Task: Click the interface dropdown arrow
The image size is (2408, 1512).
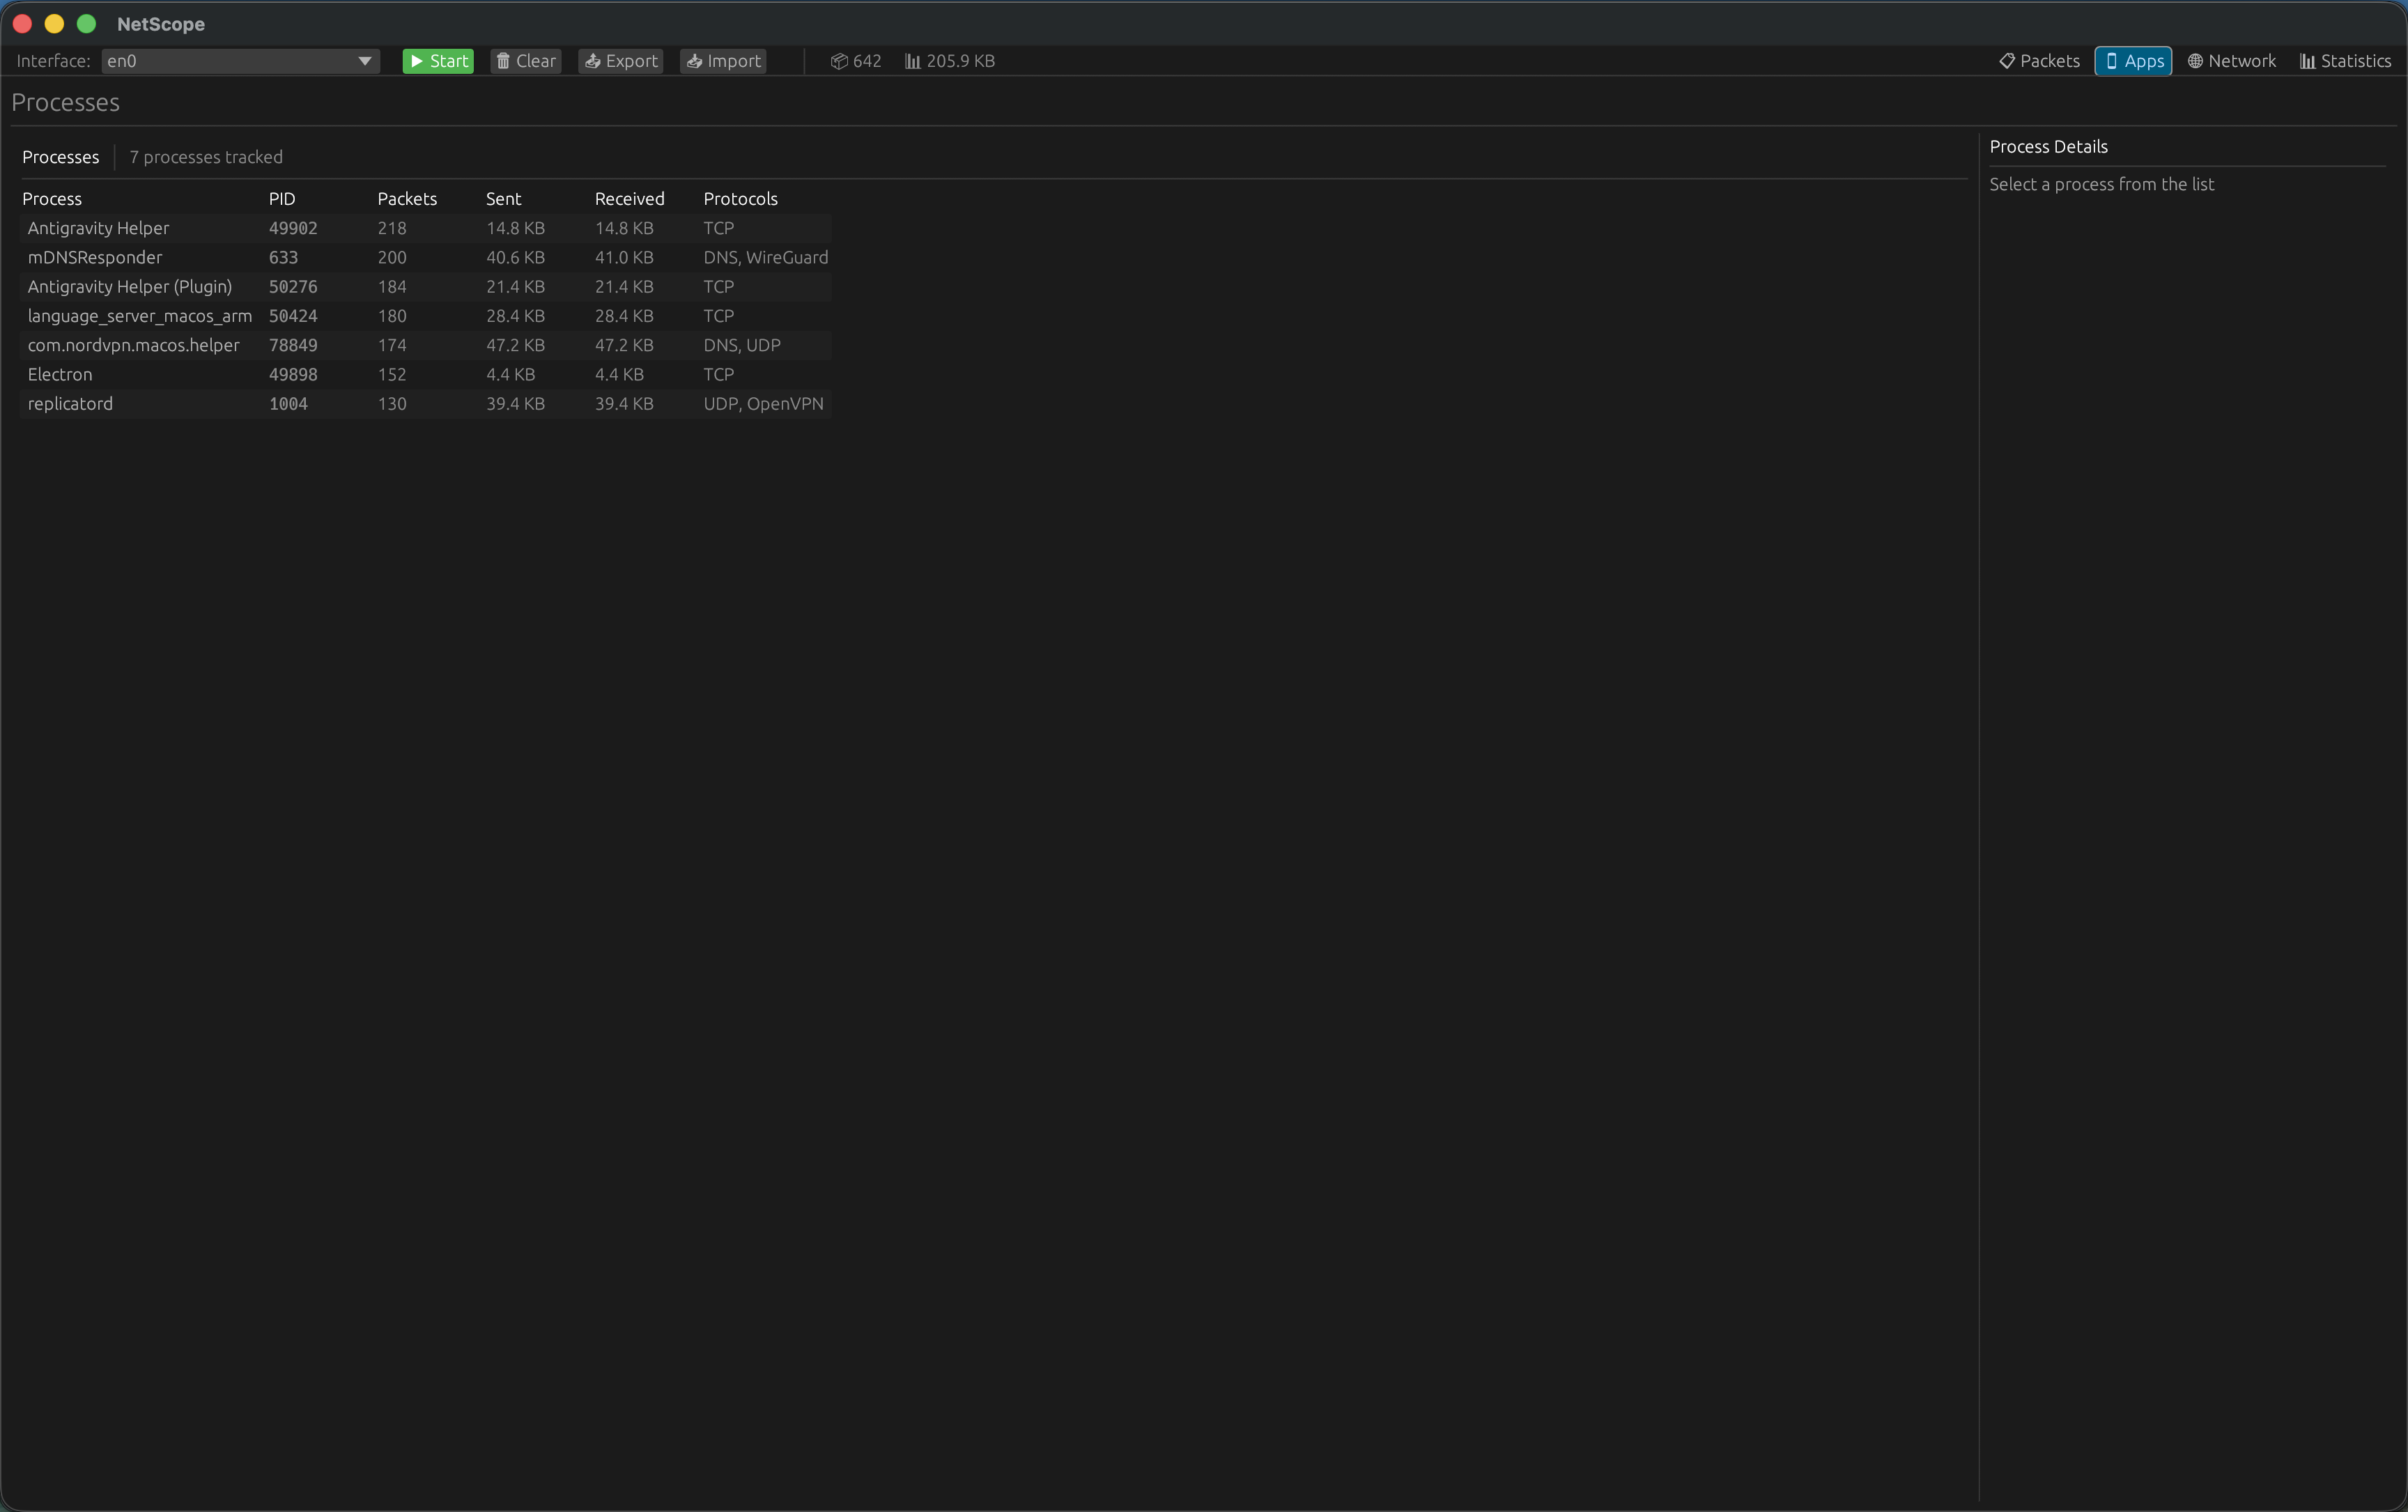Action: (x=365, y=61)
